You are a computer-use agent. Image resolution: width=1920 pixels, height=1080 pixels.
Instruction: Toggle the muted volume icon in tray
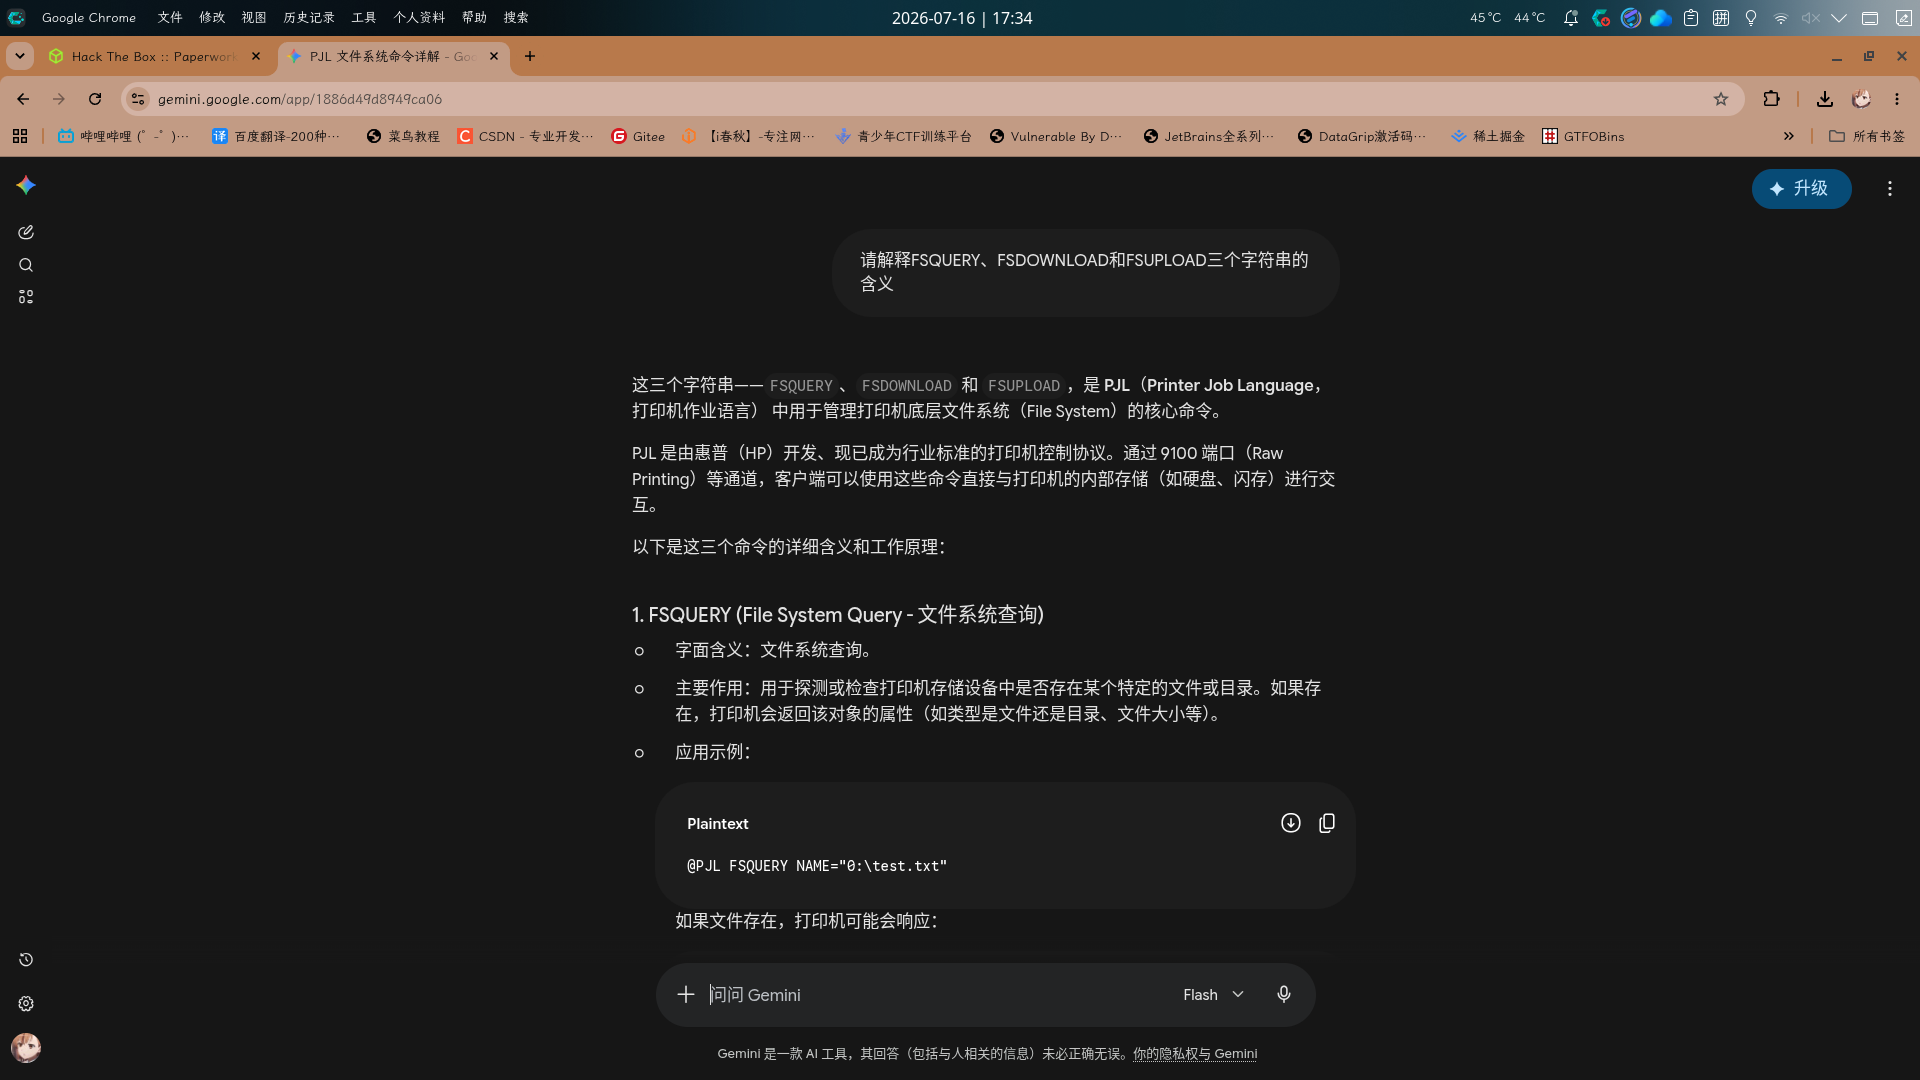1811,18
